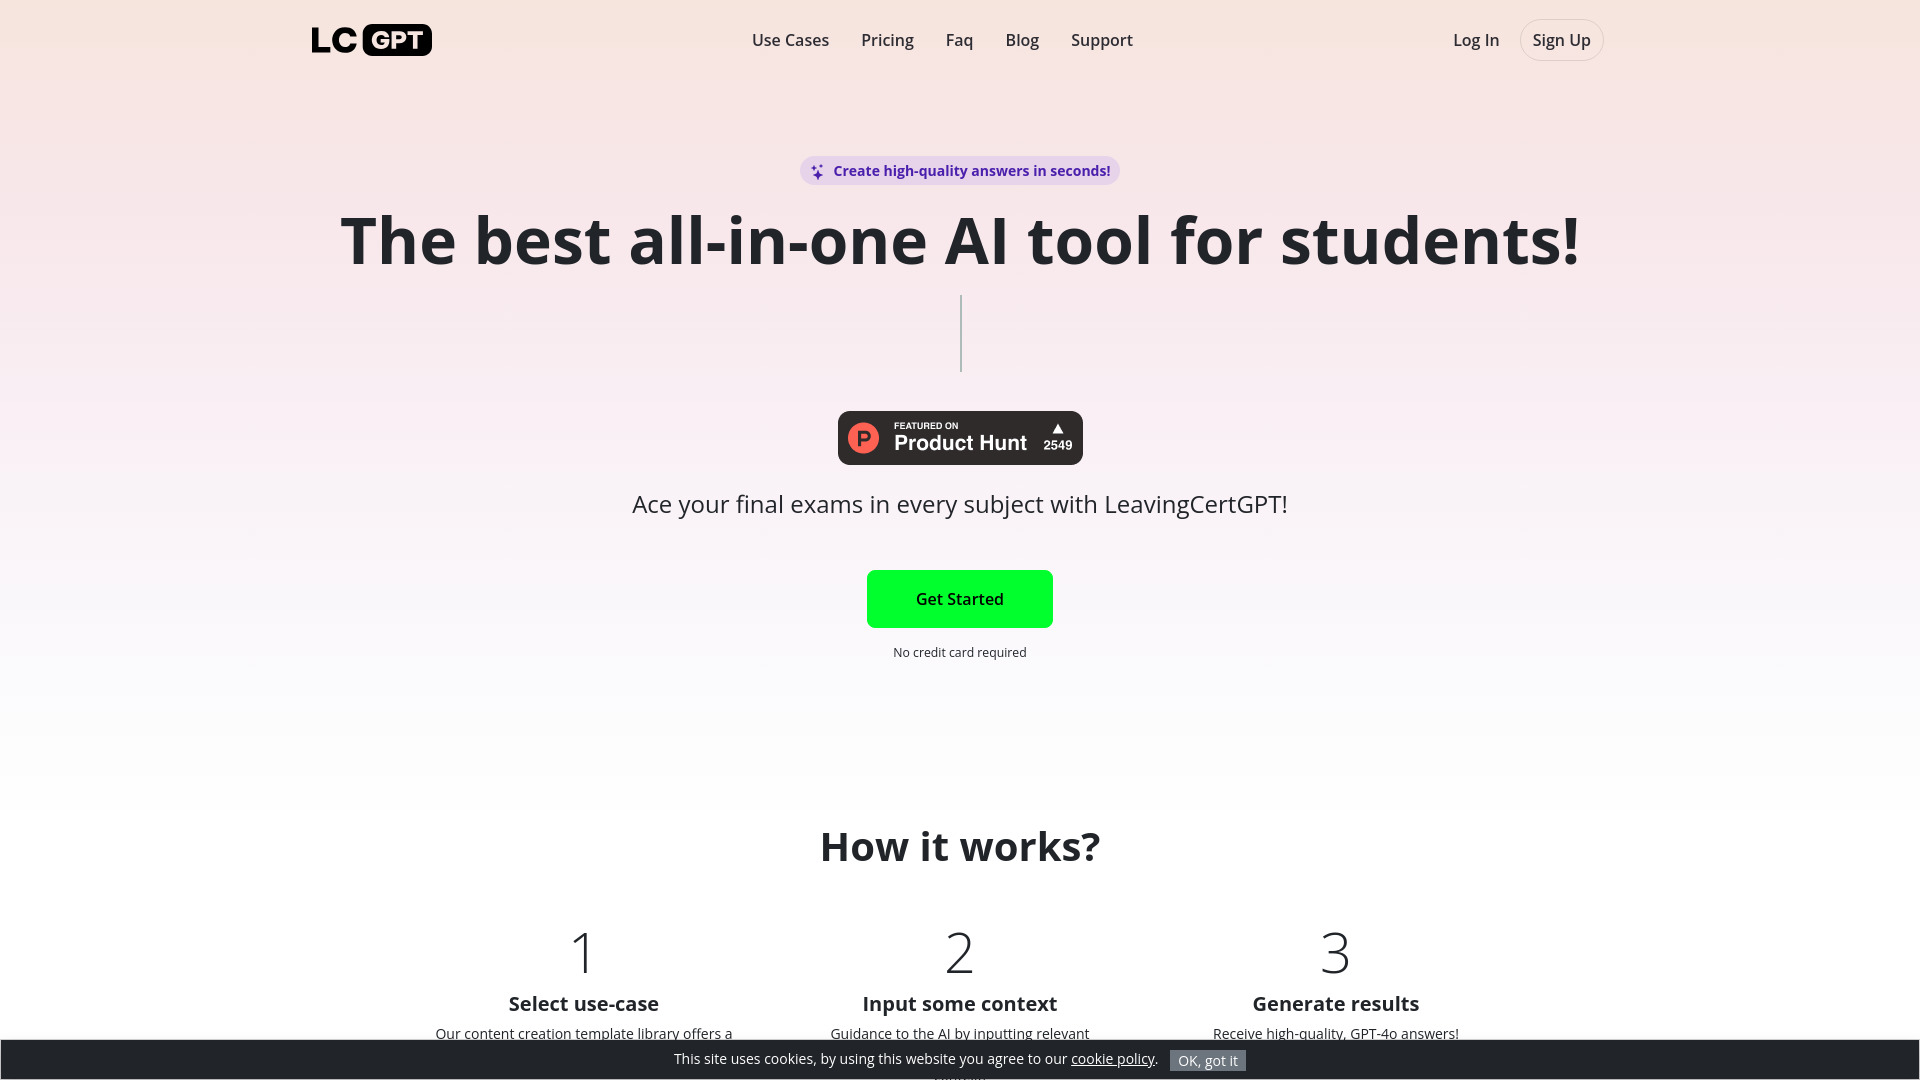
Task: Click the 'Get Started' green button
Action: tap(960, 599)
